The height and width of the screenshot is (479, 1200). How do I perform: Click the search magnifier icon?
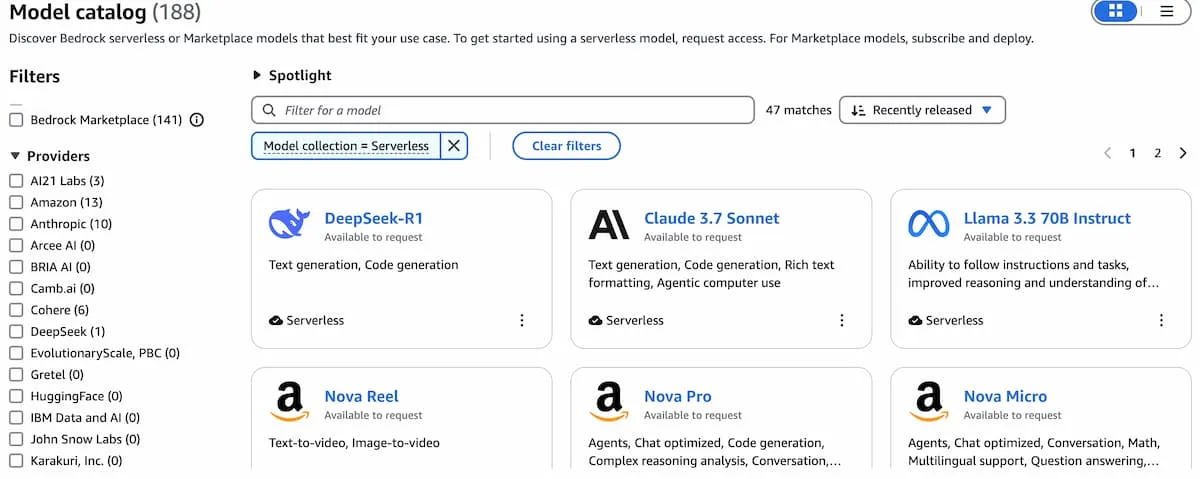point(269,110)
